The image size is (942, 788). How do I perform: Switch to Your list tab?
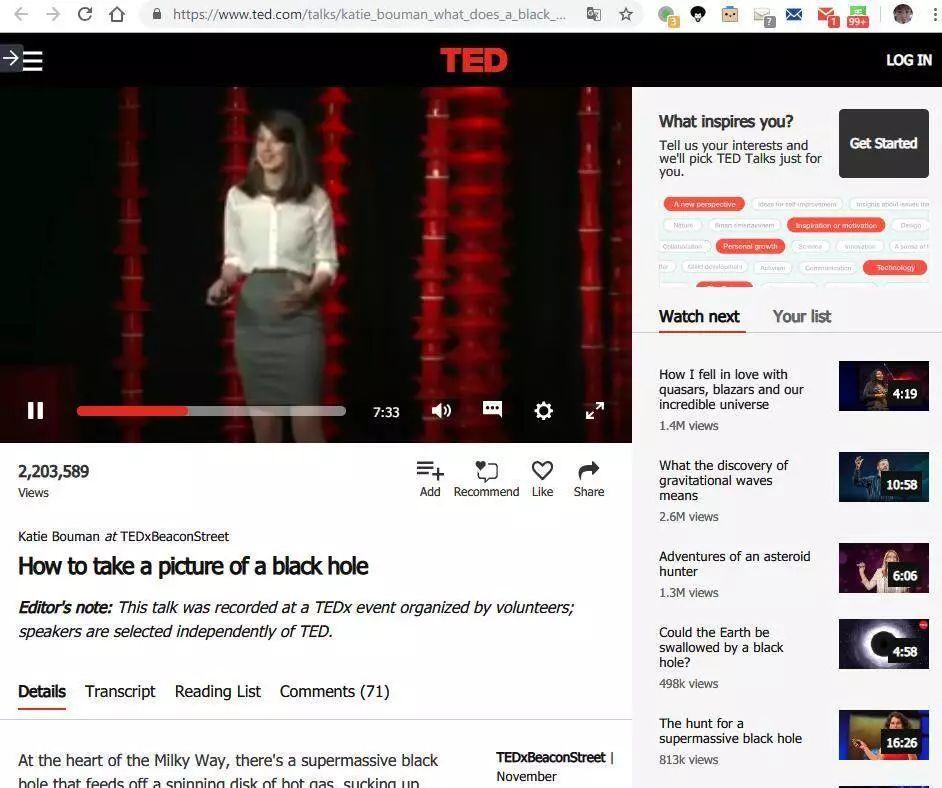tap(801, 317)
